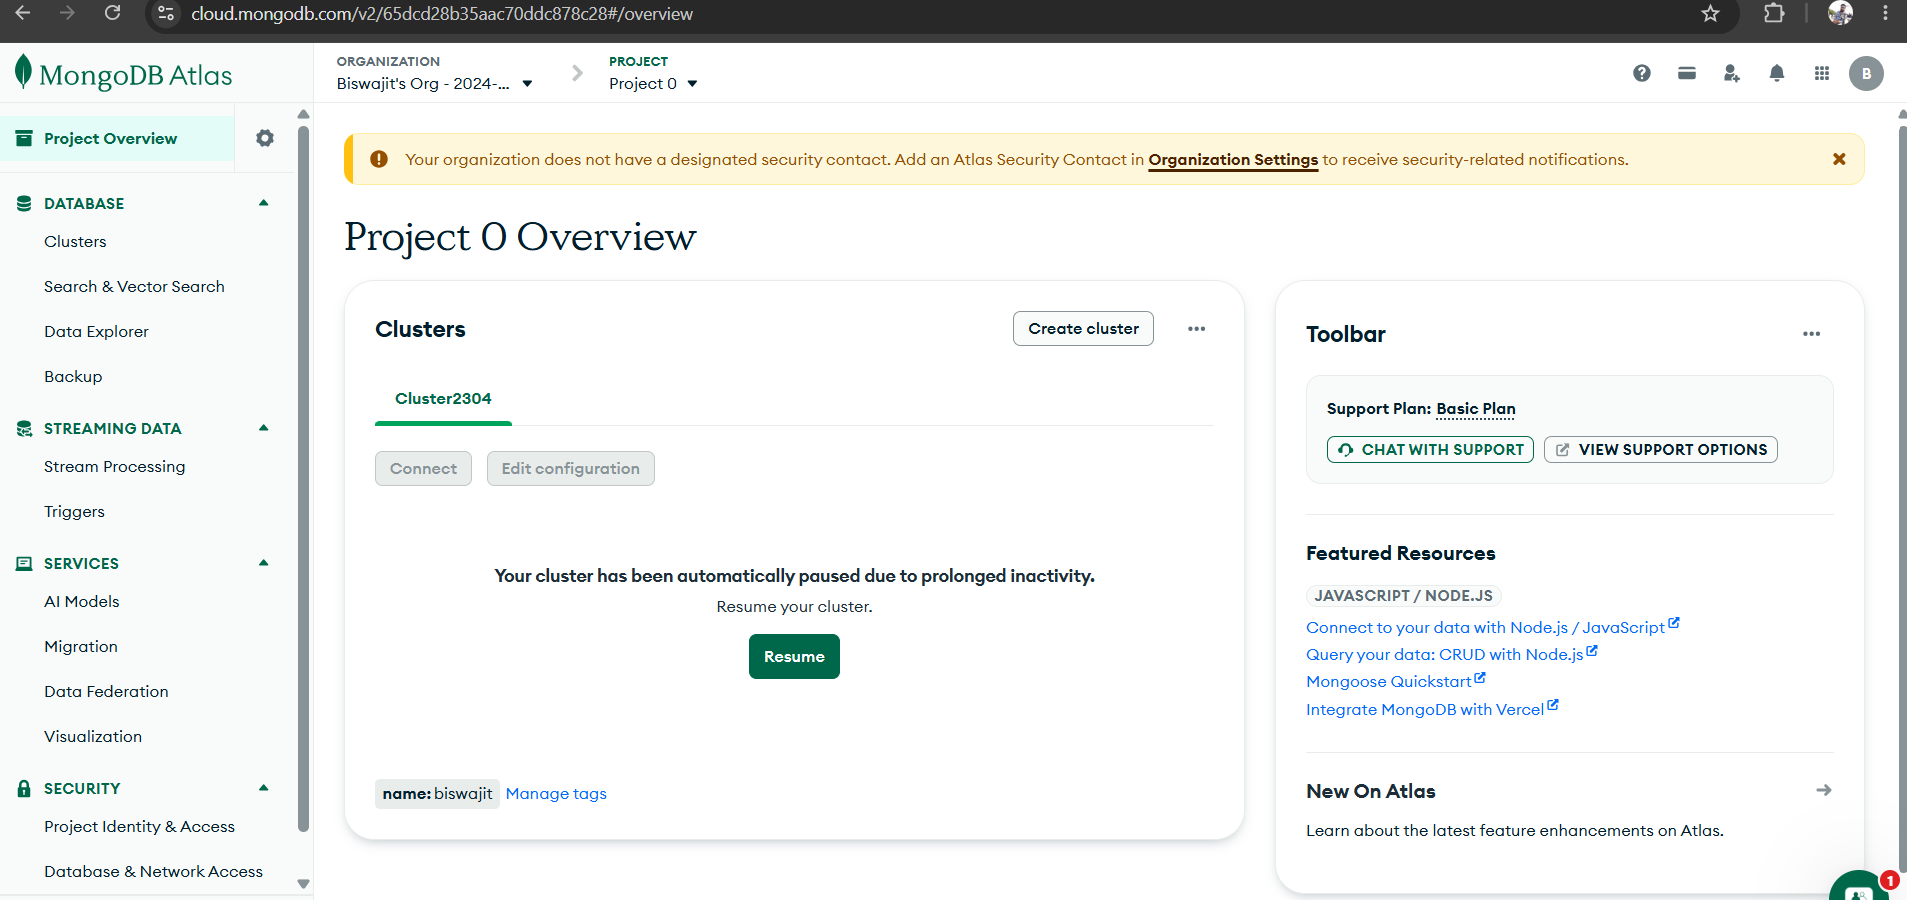Collapse the SERVICES sidebar section

tap(264, 563)
